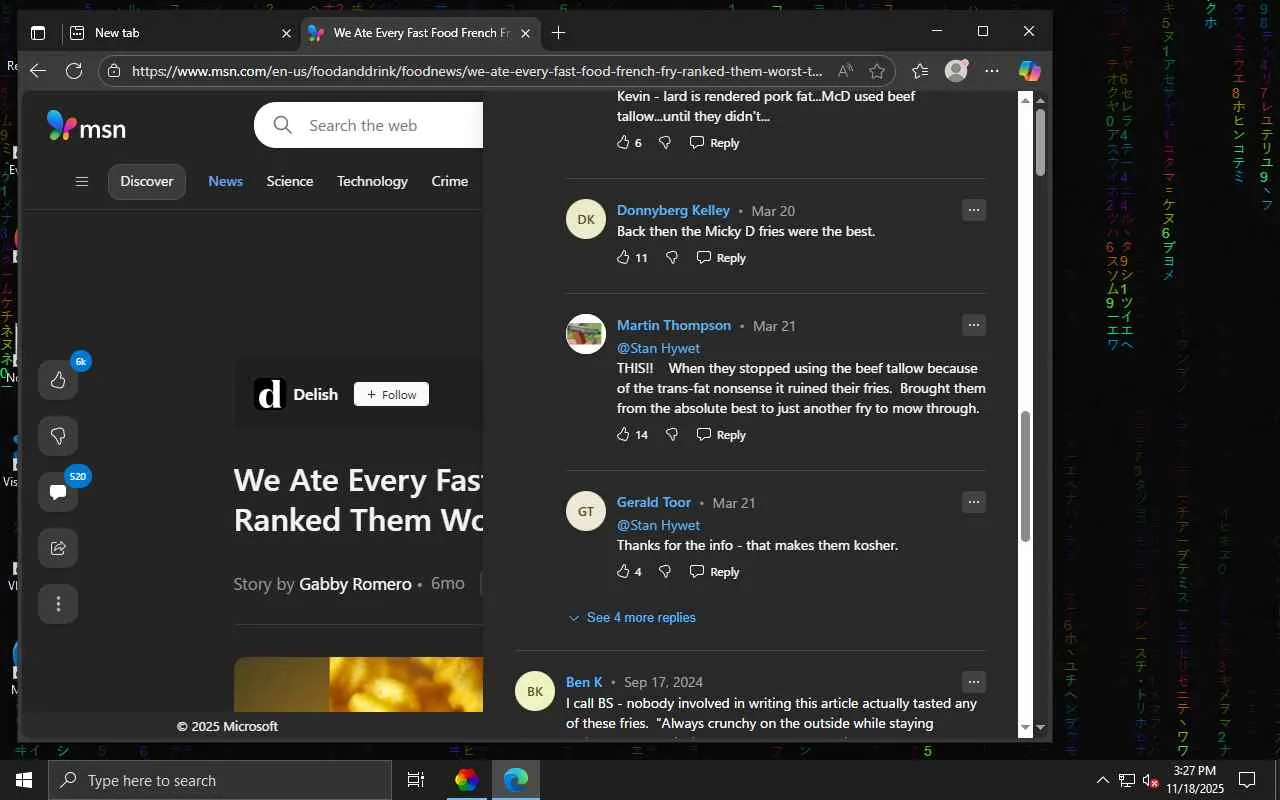This screenshot has height=800, width=1280.
Task: Open the MSN hamburger menu
Action: click(x=82, y=182)
